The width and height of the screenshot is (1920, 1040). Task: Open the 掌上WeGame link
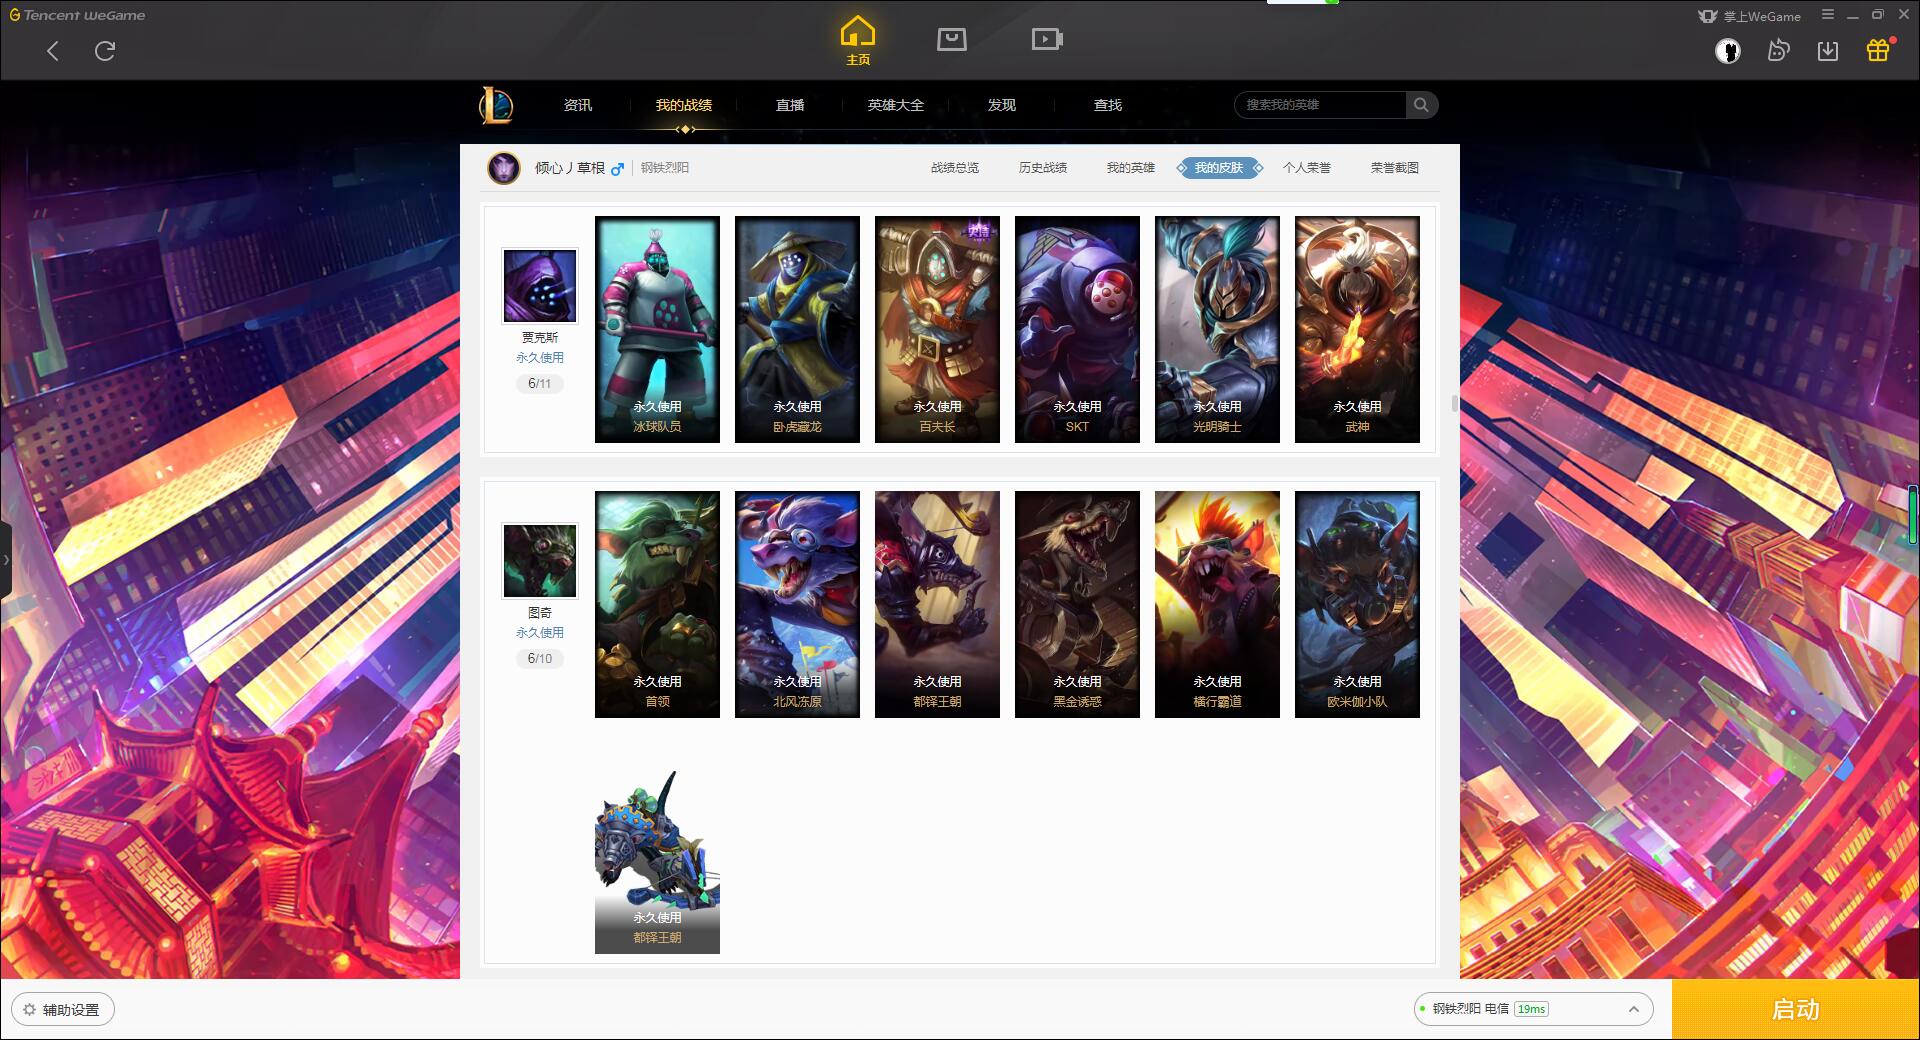point(1750,16)
